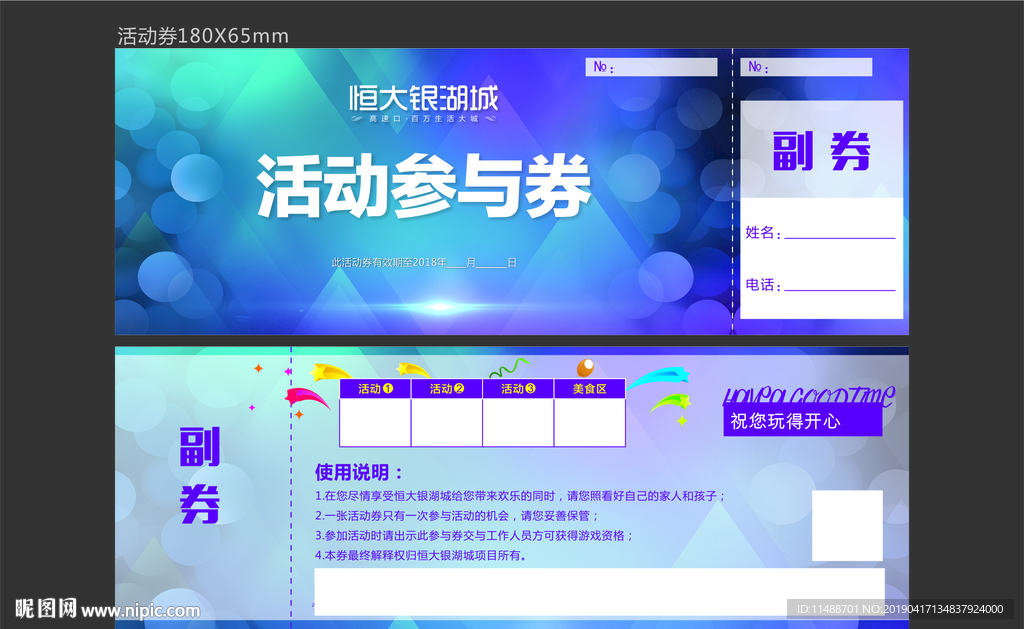
Task: Click the 美食区 table header
Action: (590, 389)
